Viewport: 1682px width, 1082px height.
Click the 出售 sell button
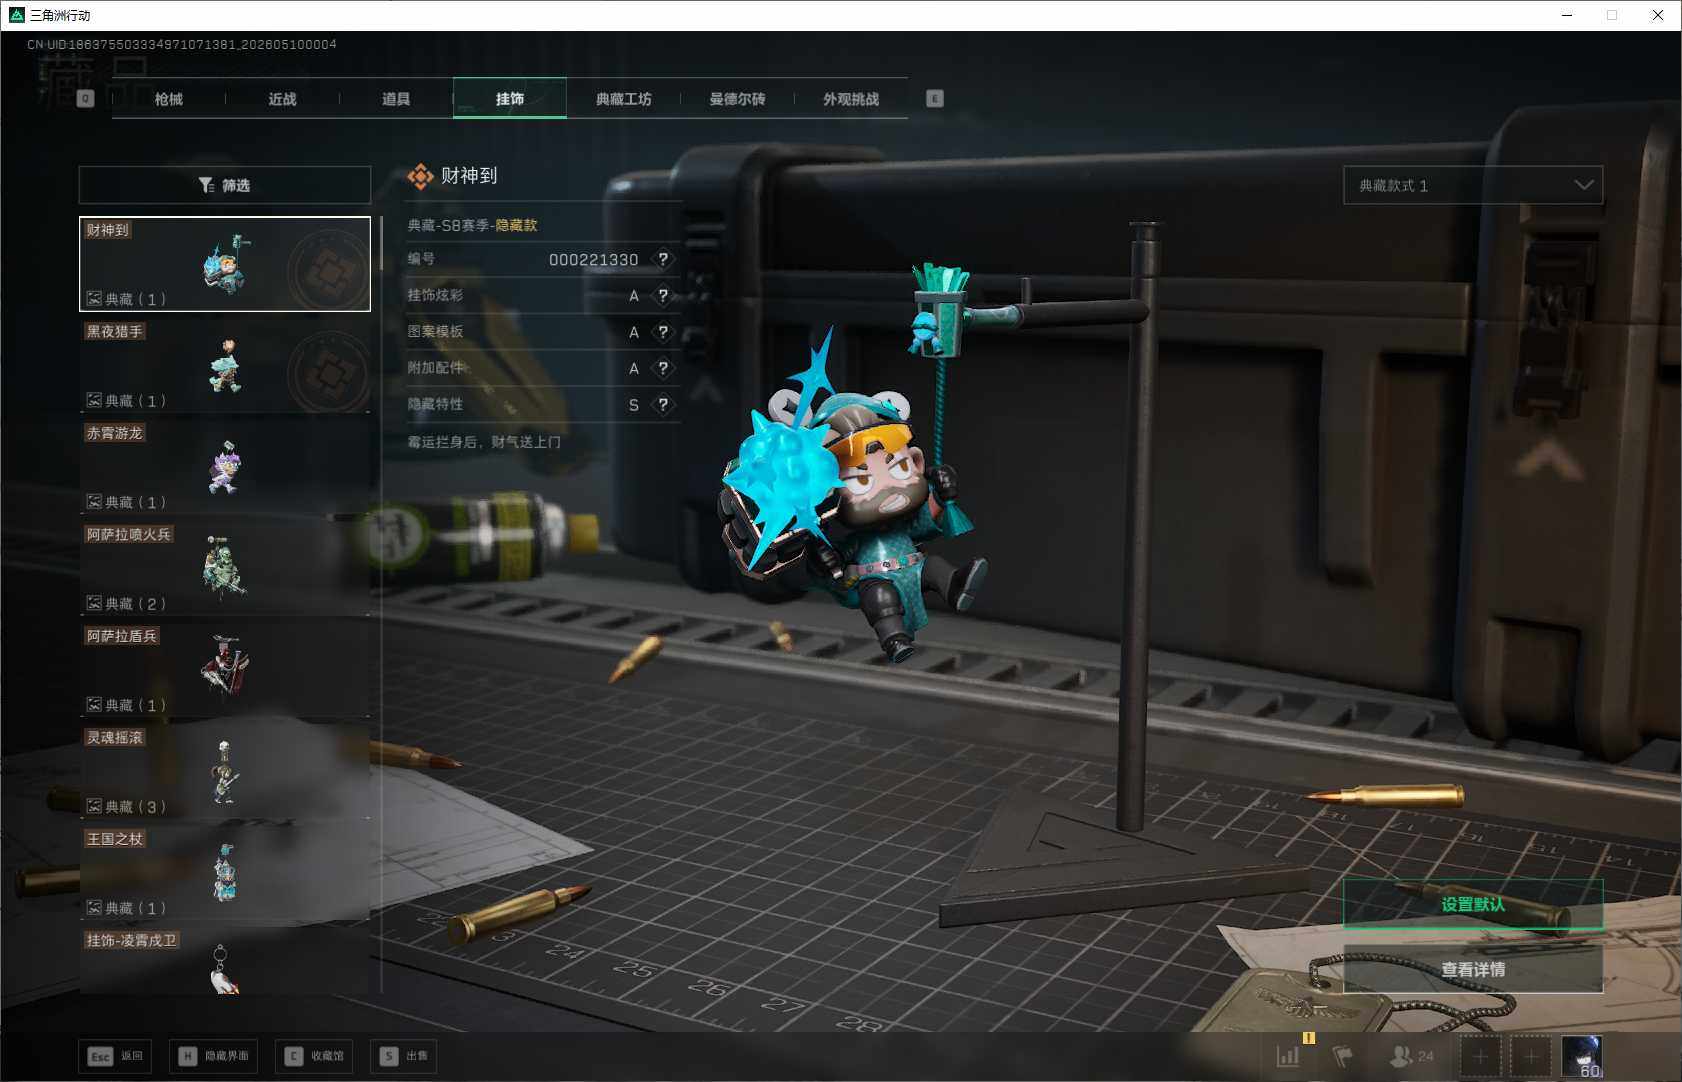point(403,1056)
